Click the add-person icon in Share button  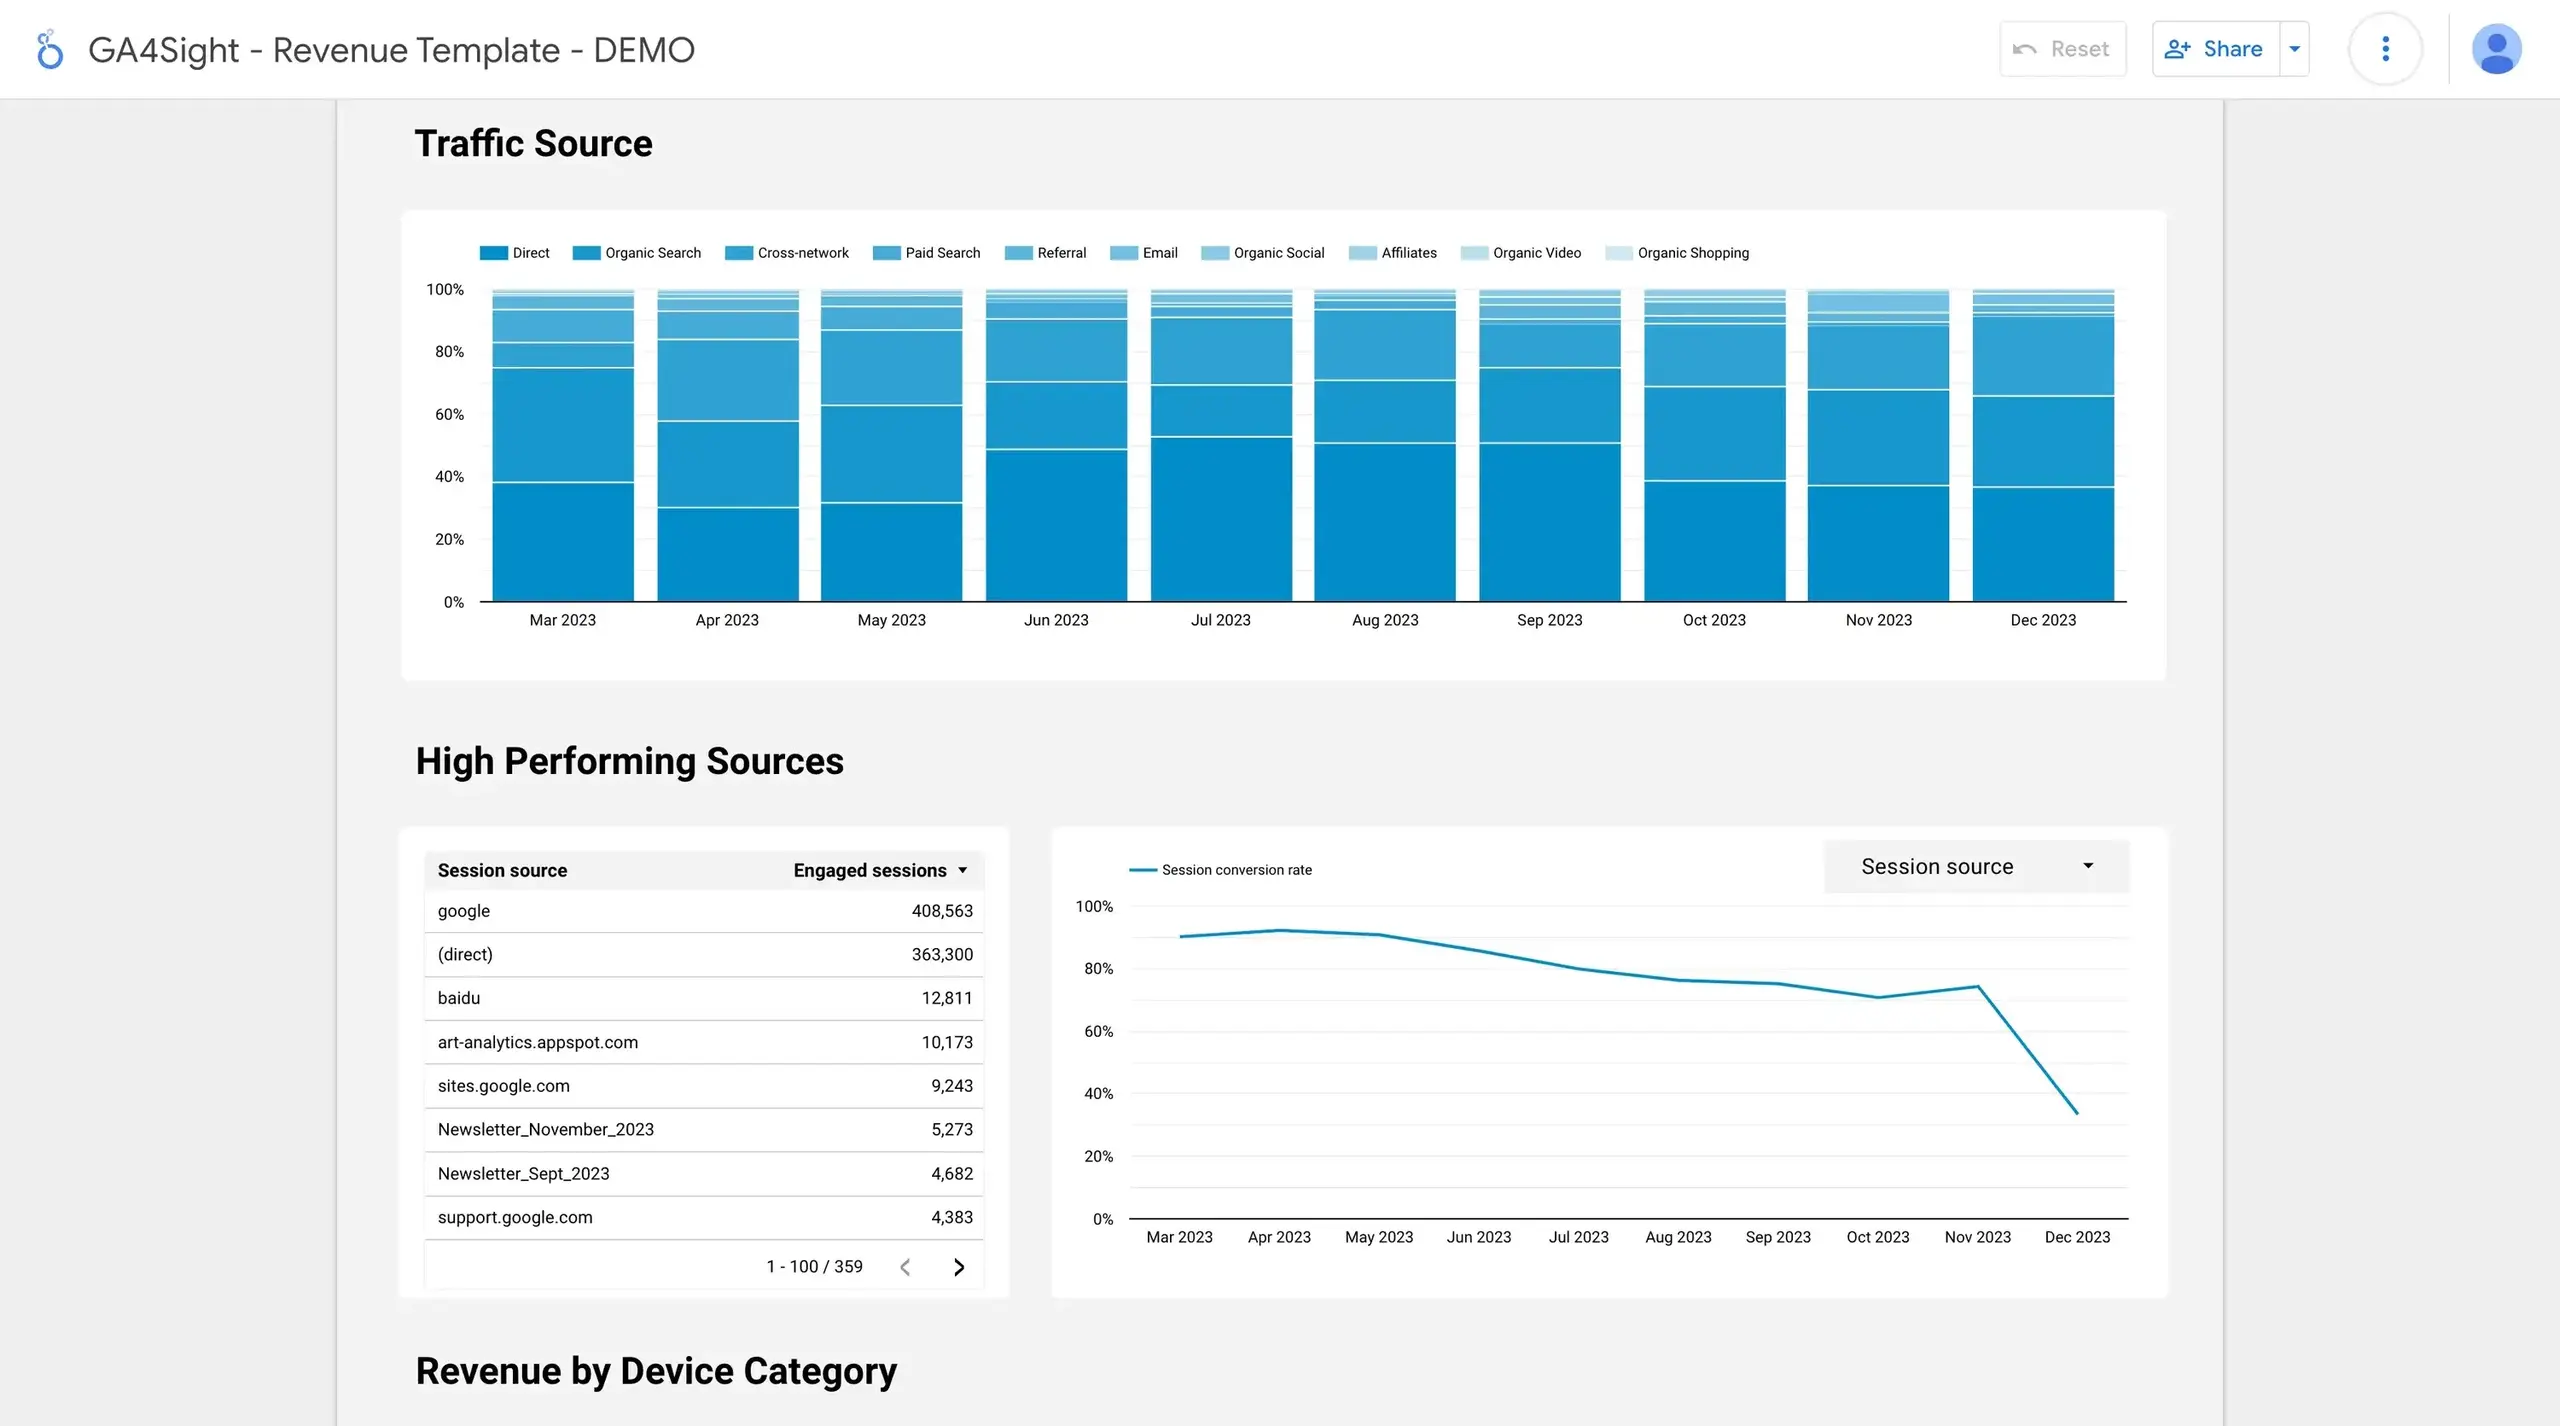click(2177, 49)
